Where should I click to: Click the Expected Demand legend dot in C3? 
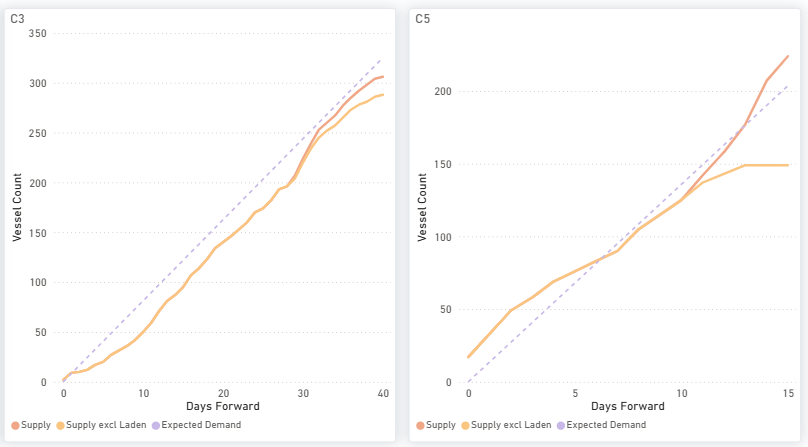156,425
